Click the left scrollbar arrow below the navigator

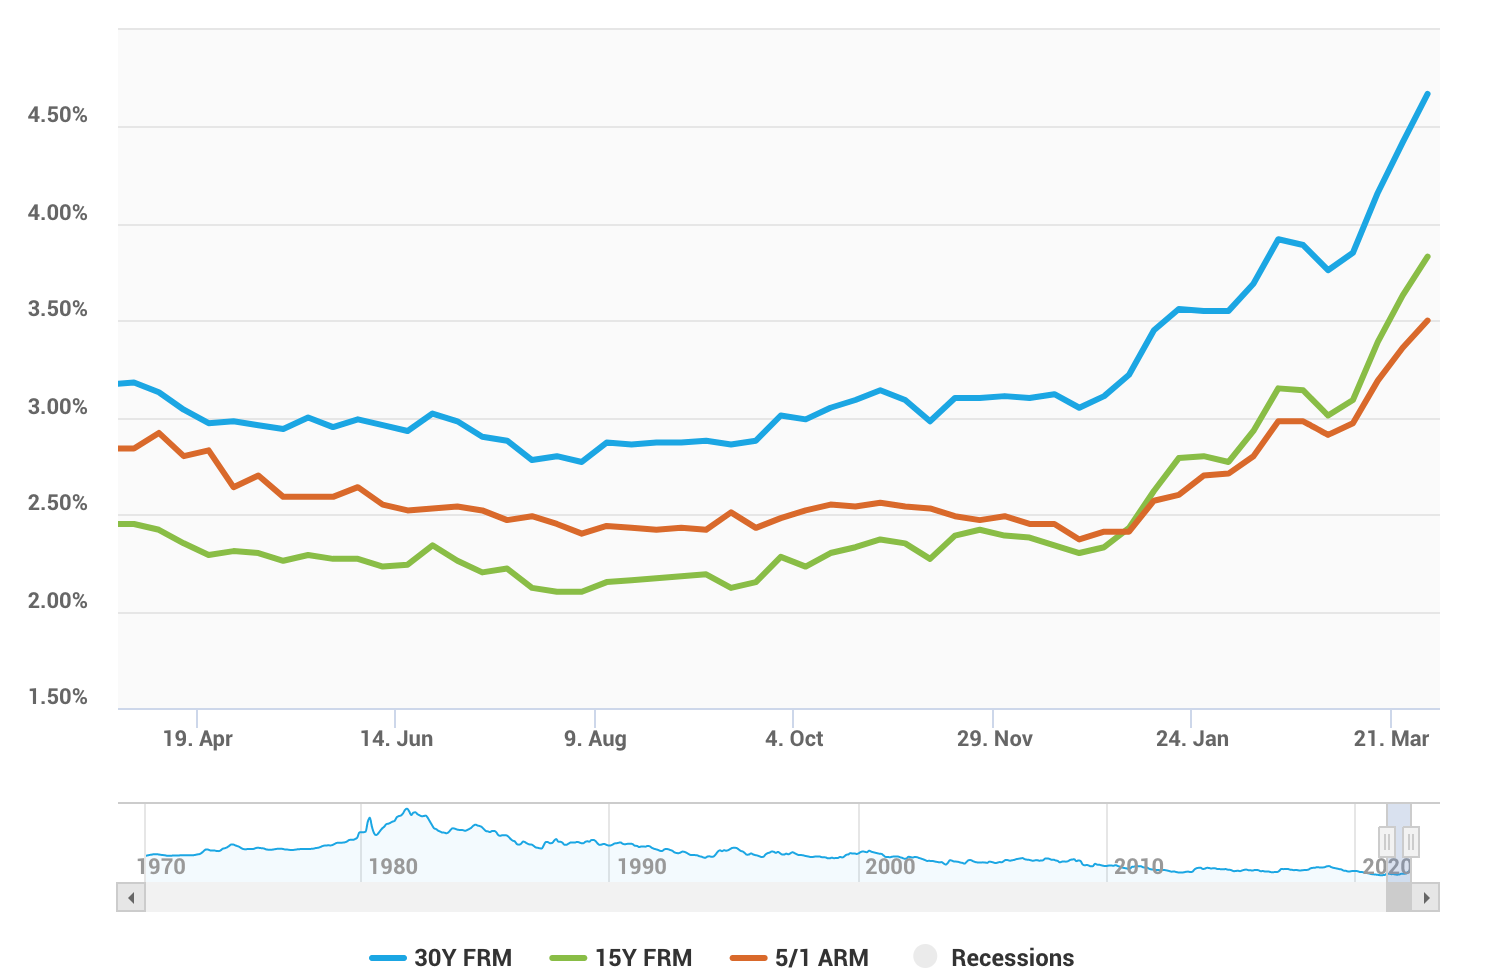point(131,897)
